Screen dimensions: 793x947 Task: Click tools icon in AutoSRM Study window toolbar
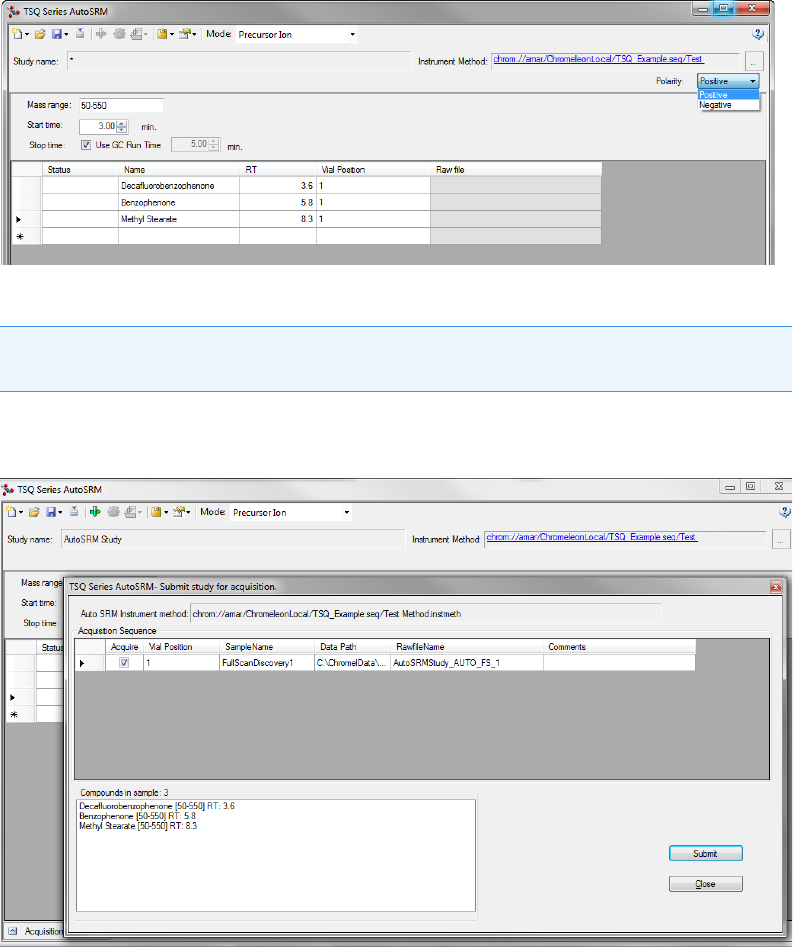(178, 512)
